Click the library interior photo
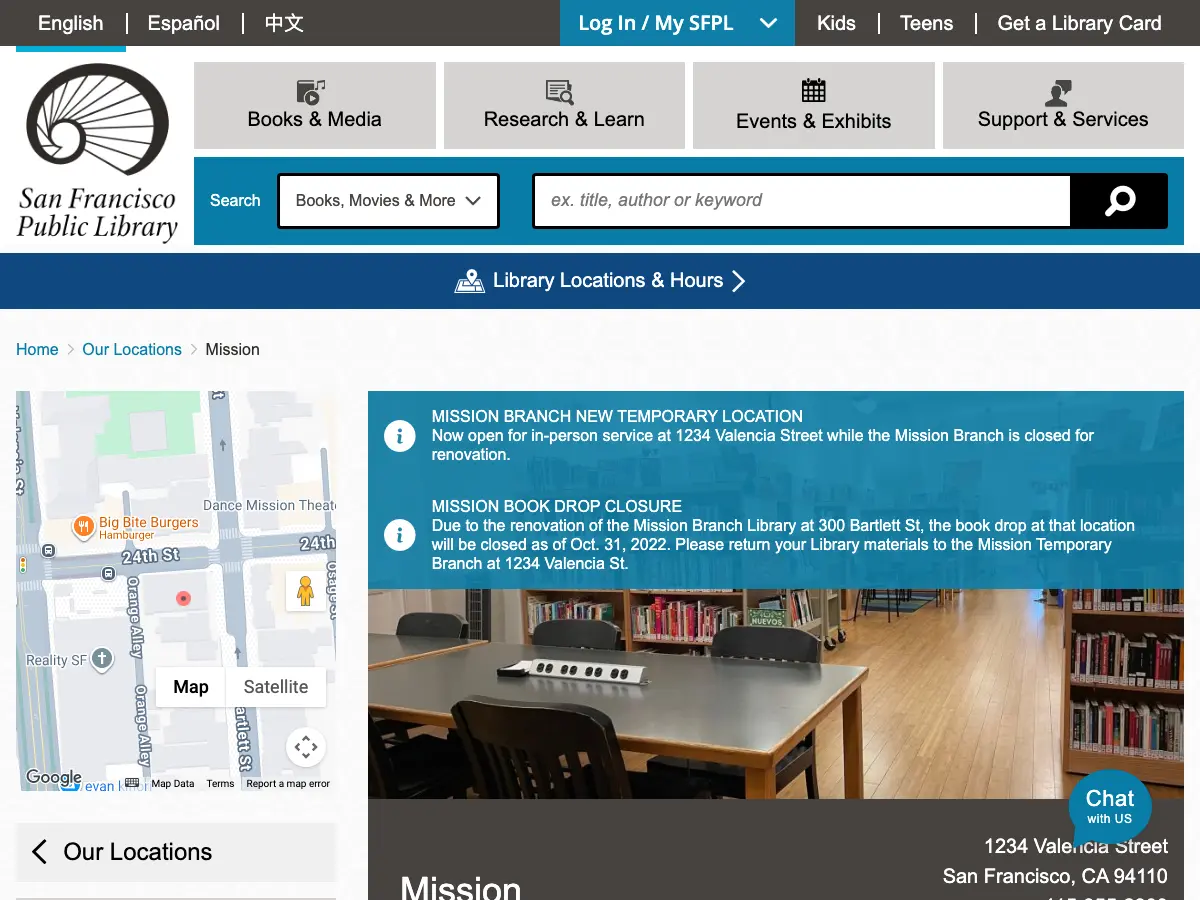1200x900 pixels. click(775, 694)
